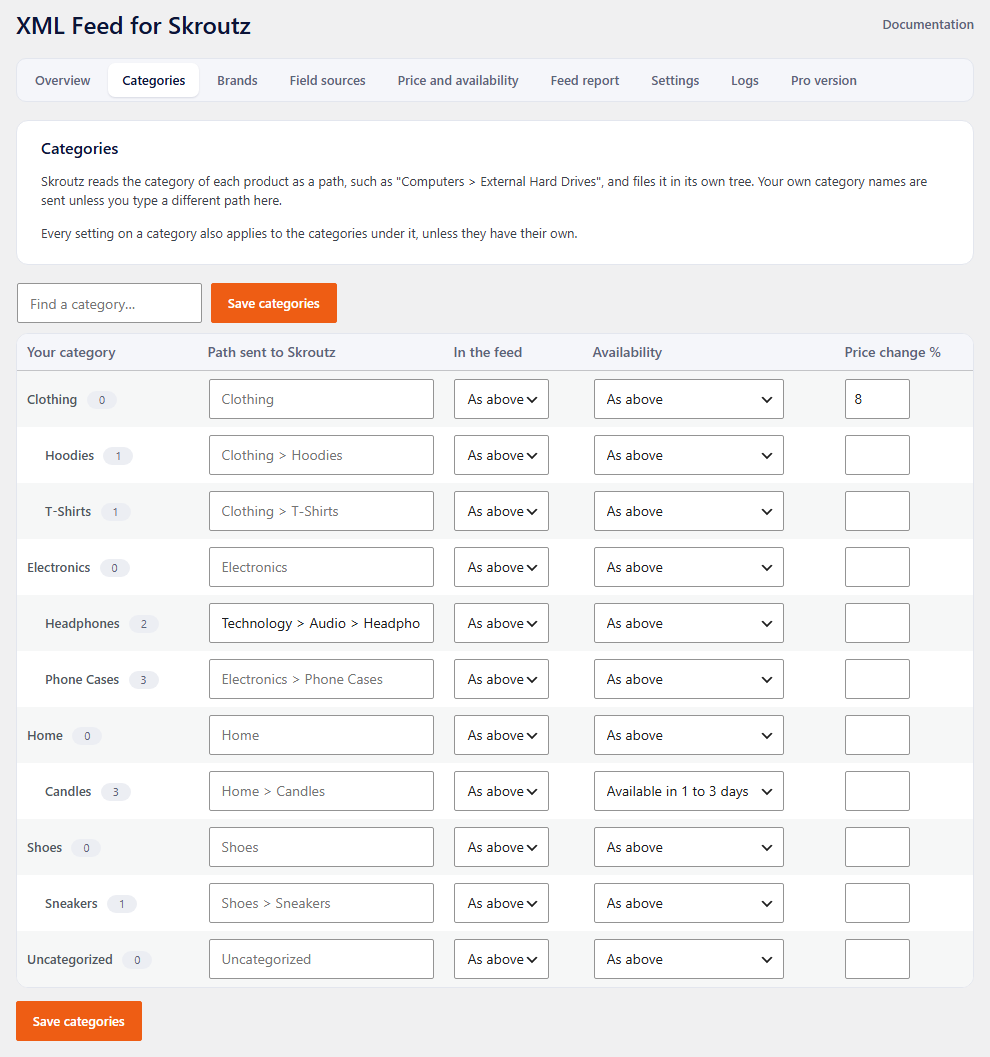Open the Documentation link
The height and width of the screenshot is (1057, 990).
927,24
